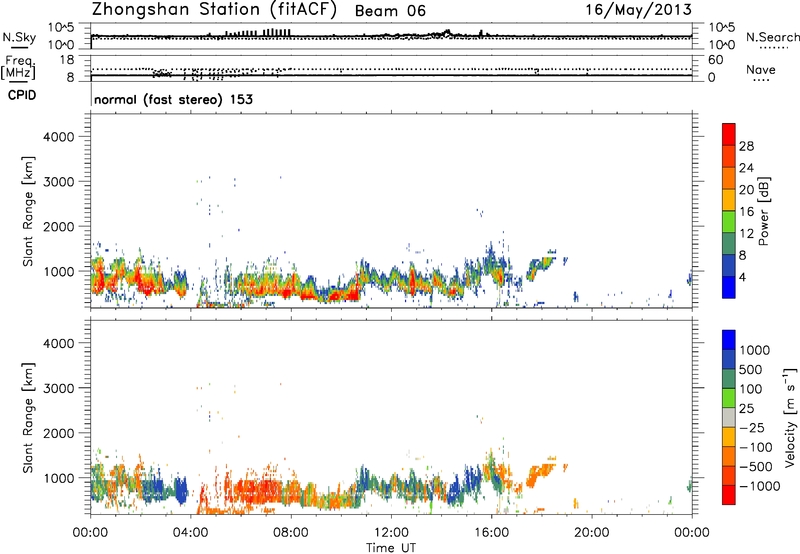Viewport: 800px width, 554px height.
Task: Click the '18' frequency axis tick label
Action: (67, 60)
